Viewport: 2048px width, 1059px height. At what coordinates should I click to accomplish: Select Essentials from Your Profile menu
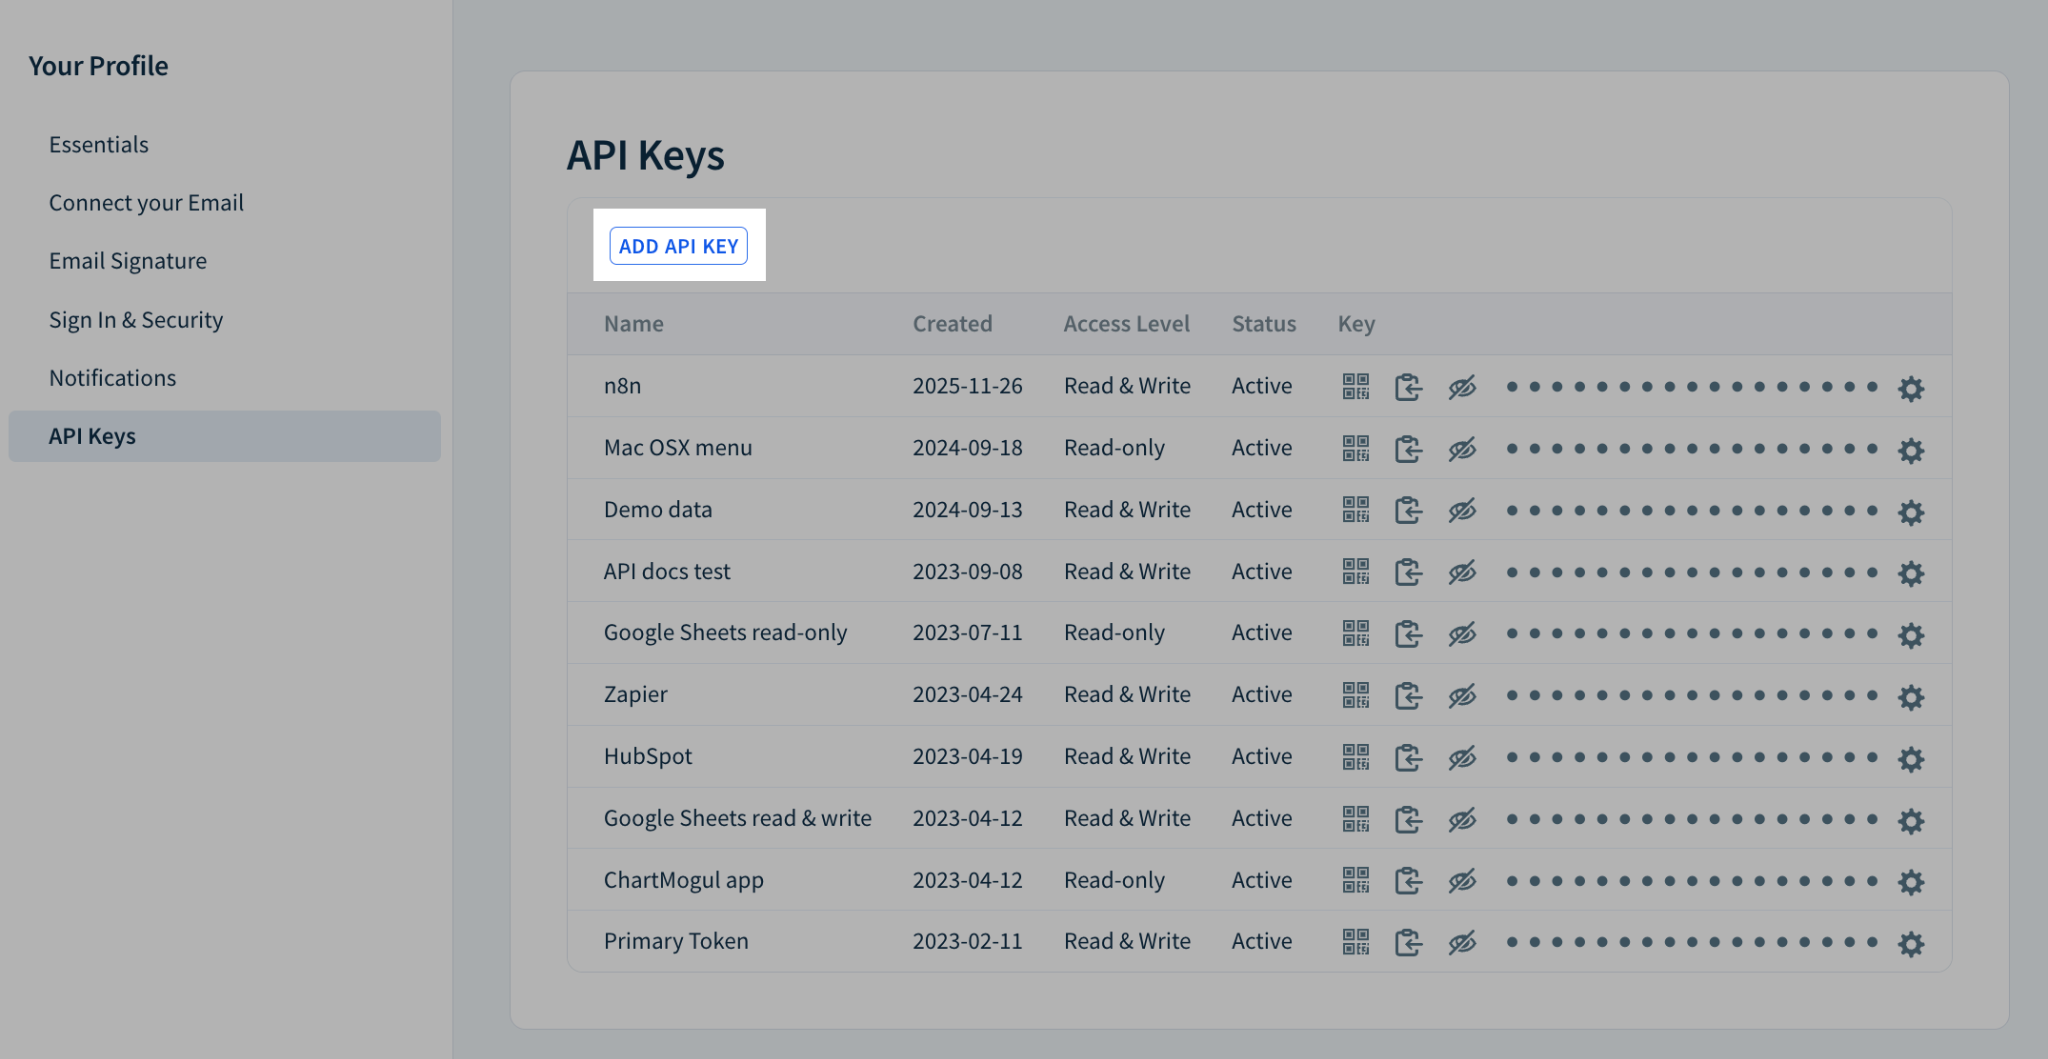pos(98,144)
